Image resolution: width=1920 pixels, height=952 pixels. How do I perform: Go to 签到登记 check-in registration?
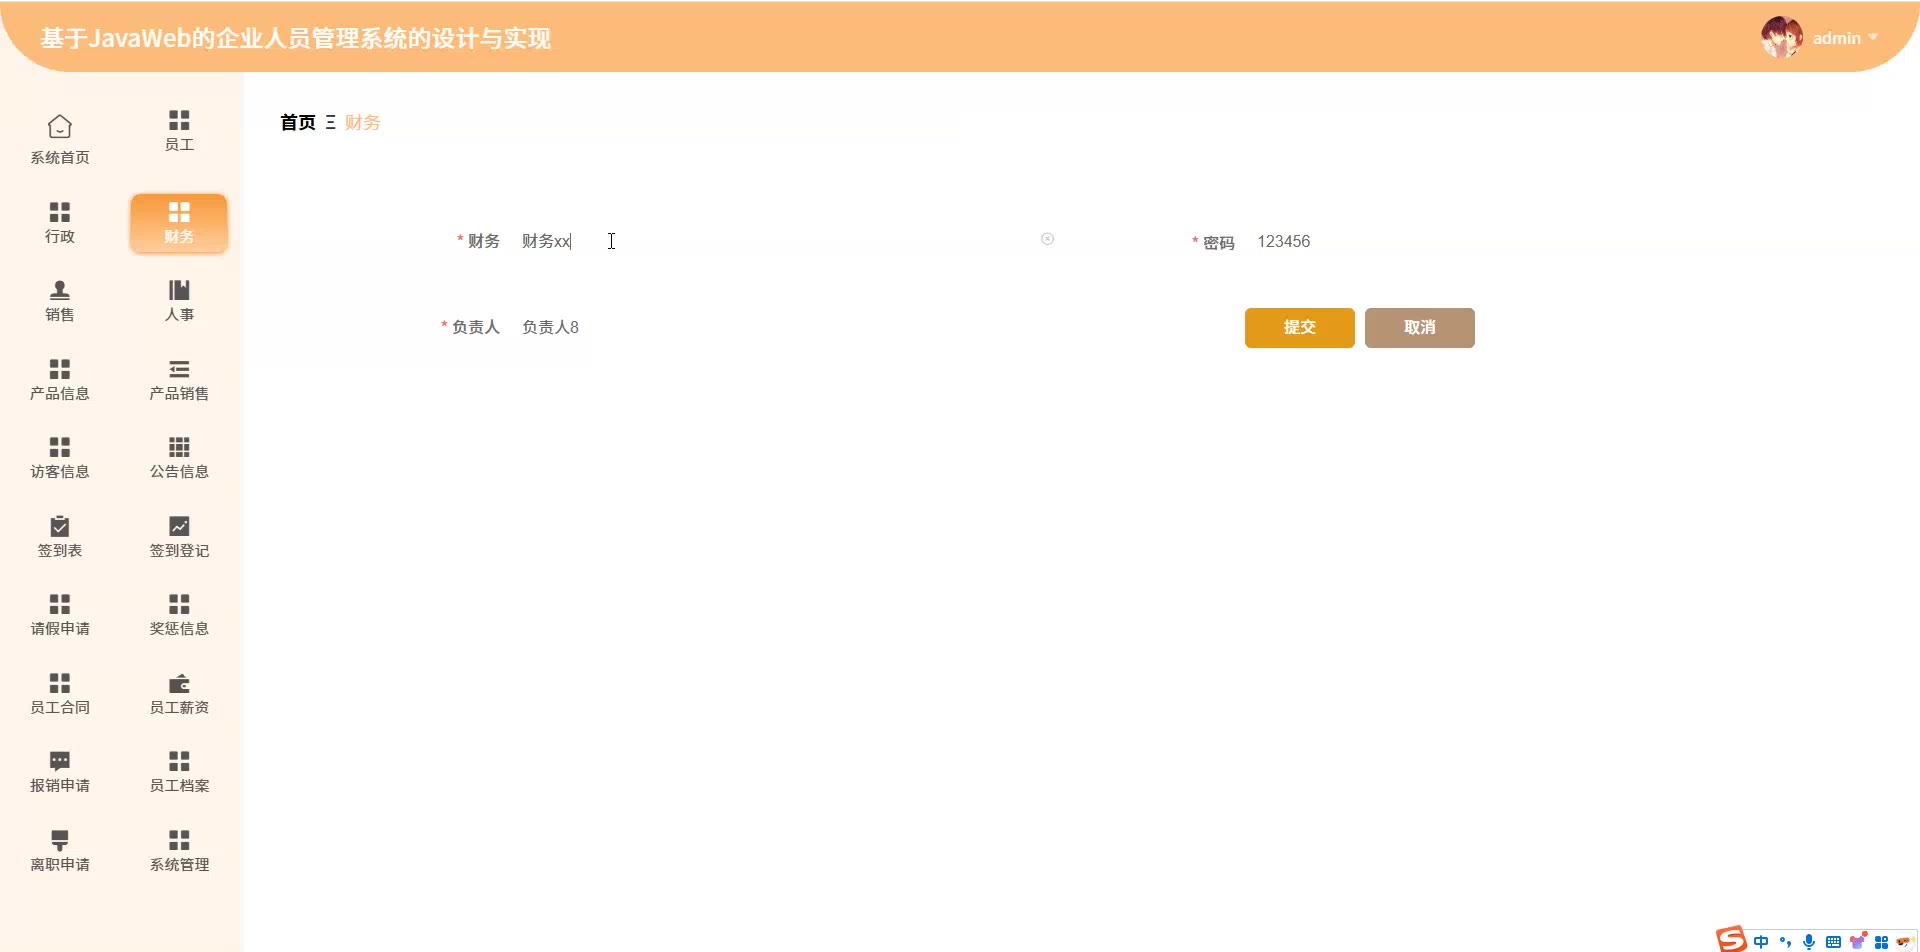click(179, 537)
